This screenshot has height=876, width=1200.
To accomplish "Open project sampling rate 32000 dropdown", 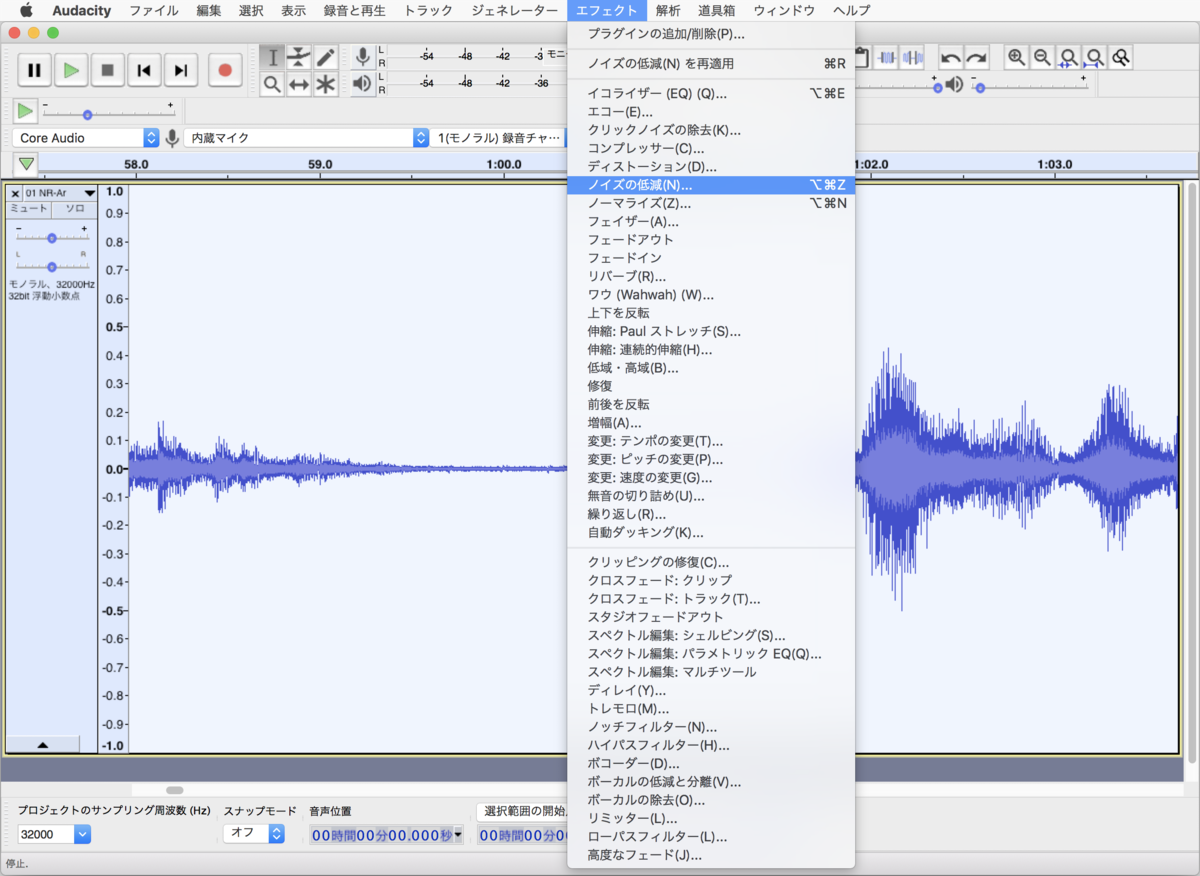I will (x=54, y=834).
